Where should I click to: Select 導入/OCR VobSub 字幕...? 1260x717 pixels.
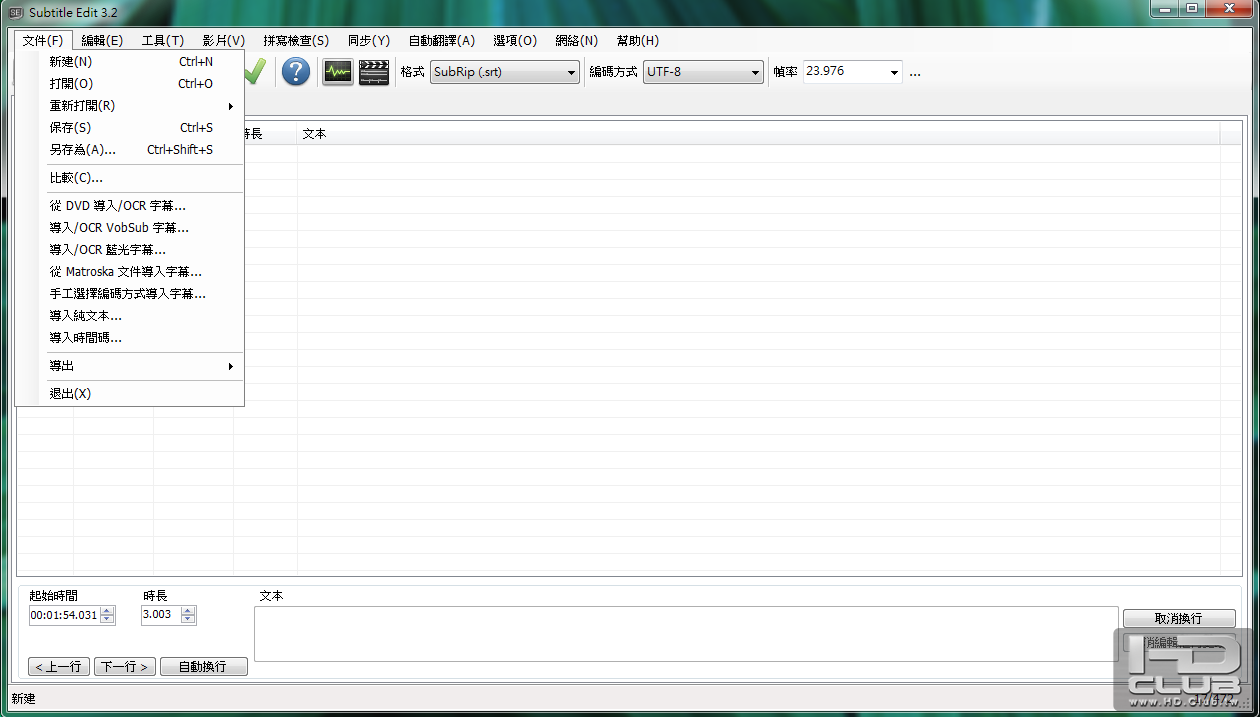[130, 228]
